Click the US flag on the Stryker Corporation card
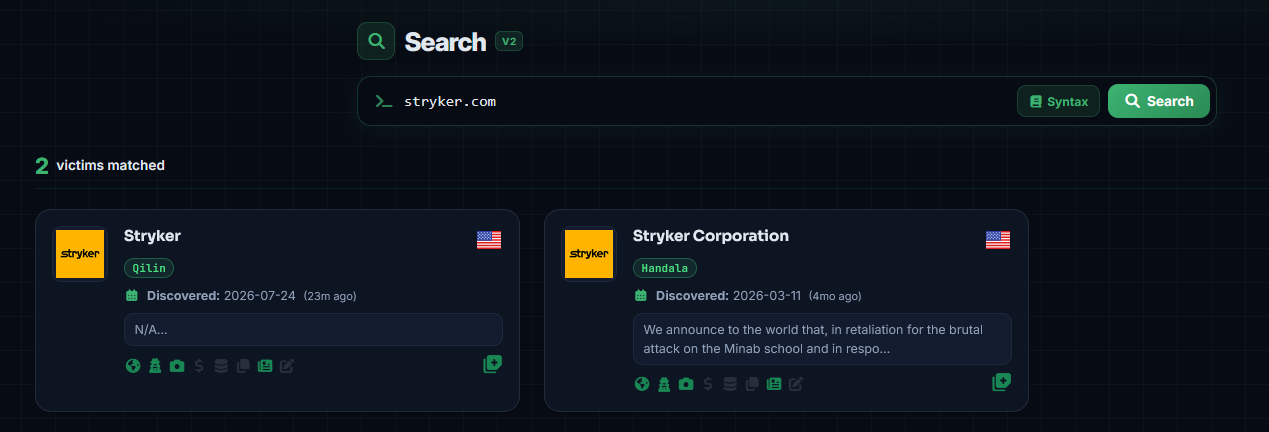The width and height of the screenshot is (1269, 432). 998,240
